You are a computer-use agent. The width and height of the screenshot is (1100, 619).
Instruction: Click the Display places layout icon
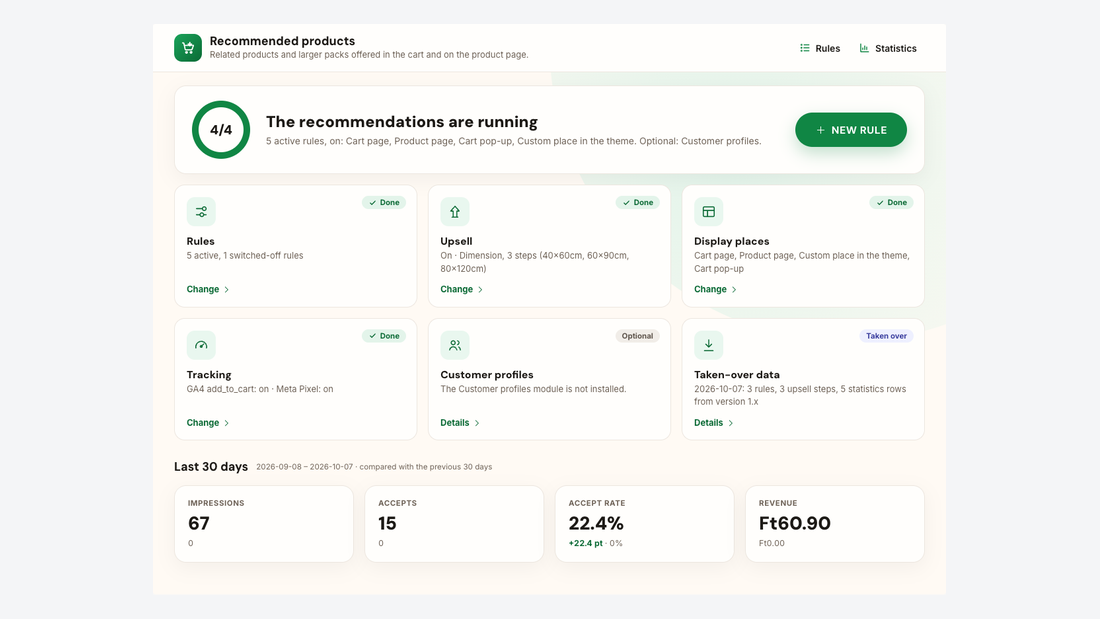pyautogui.click(x=709, y=211)
